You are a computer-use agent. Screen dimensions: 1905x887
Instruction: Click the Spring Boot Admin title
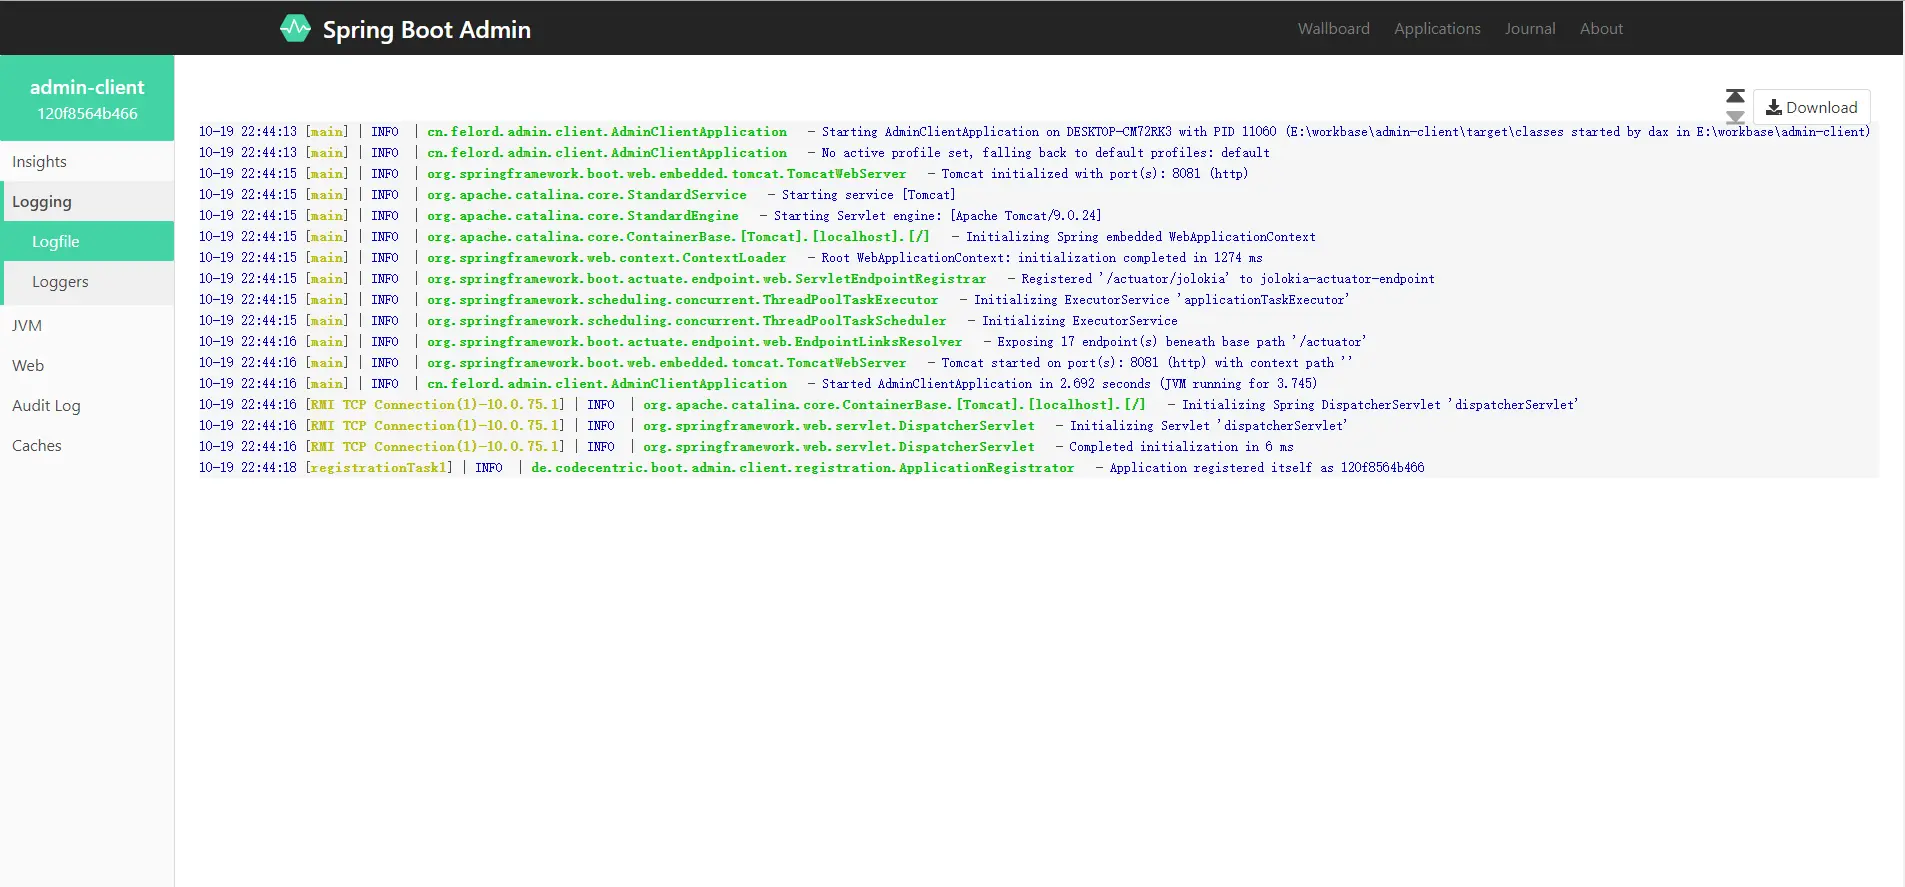[x=427, y=29]
